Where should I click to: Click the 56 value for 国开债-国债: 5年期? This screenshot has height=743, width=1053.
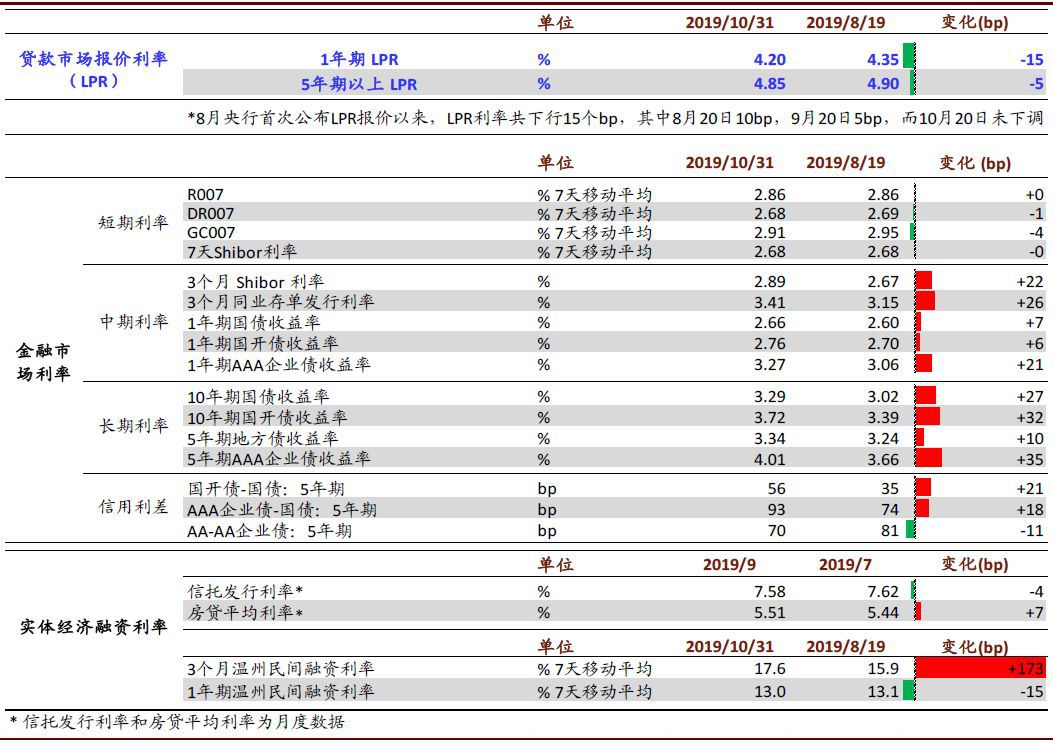(776, 488)
